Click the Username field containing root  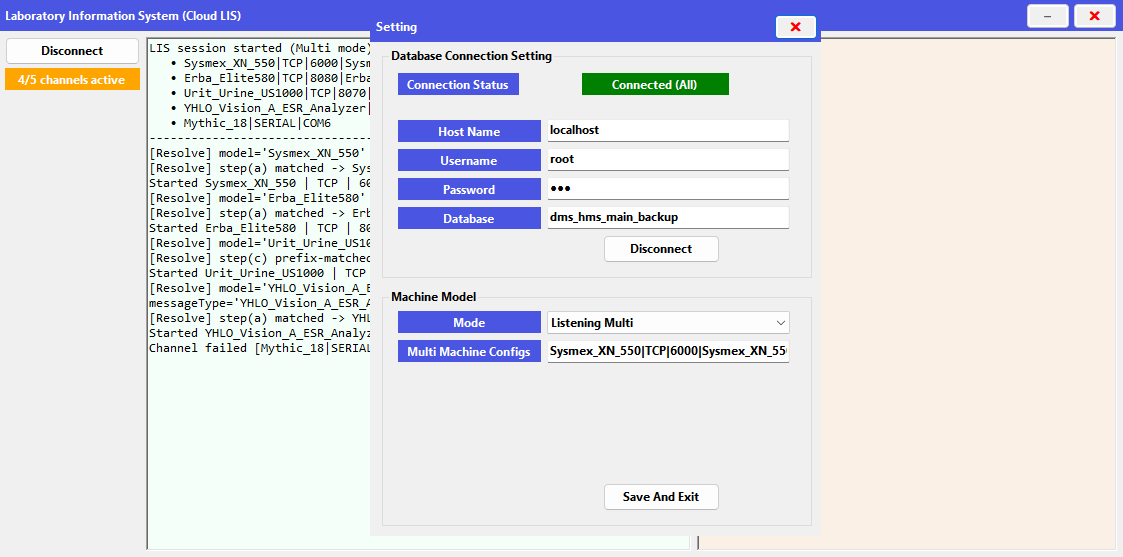668,160
